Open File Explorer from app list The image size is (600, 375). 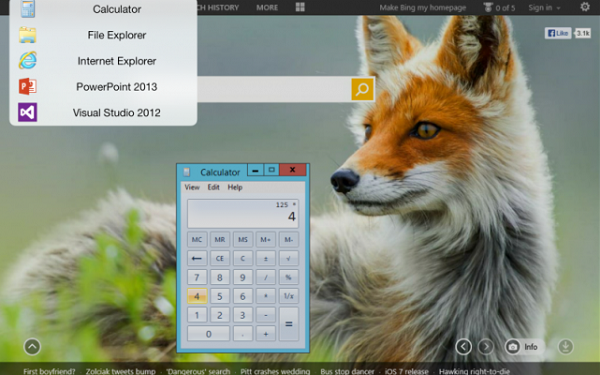tap(103, 35)
